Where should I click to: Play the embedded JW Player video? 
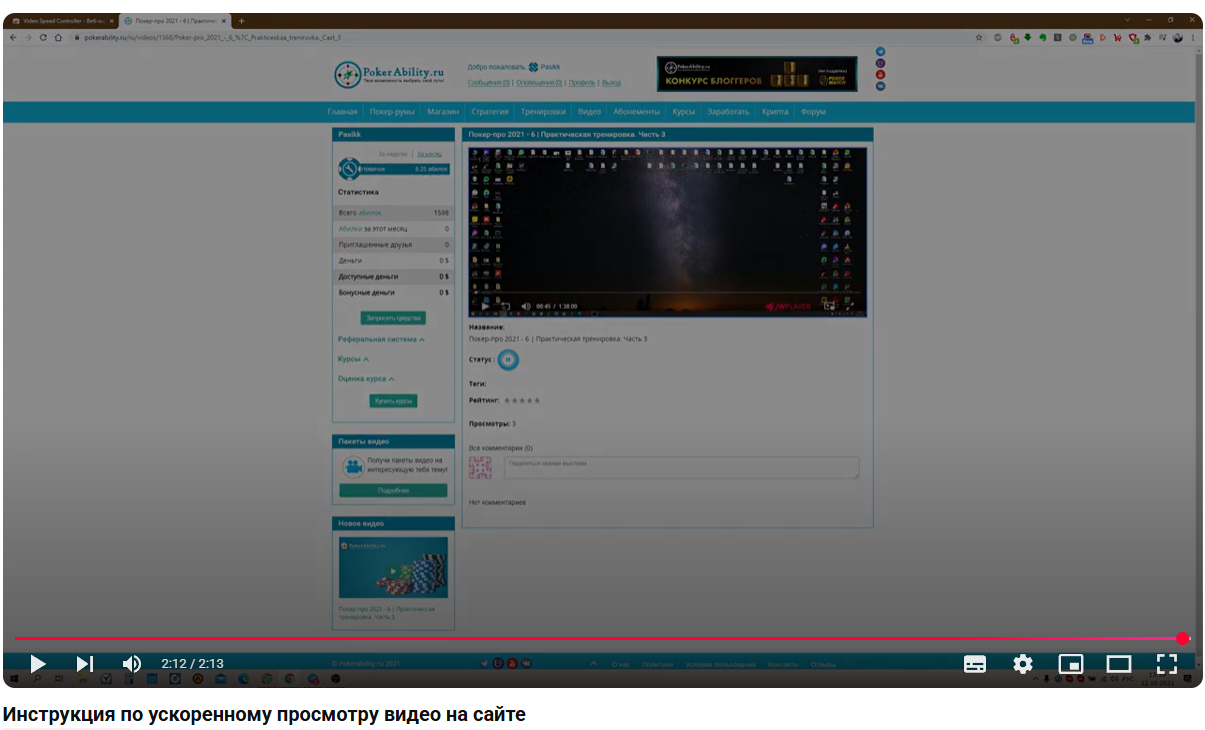click(x=485, y=306)
